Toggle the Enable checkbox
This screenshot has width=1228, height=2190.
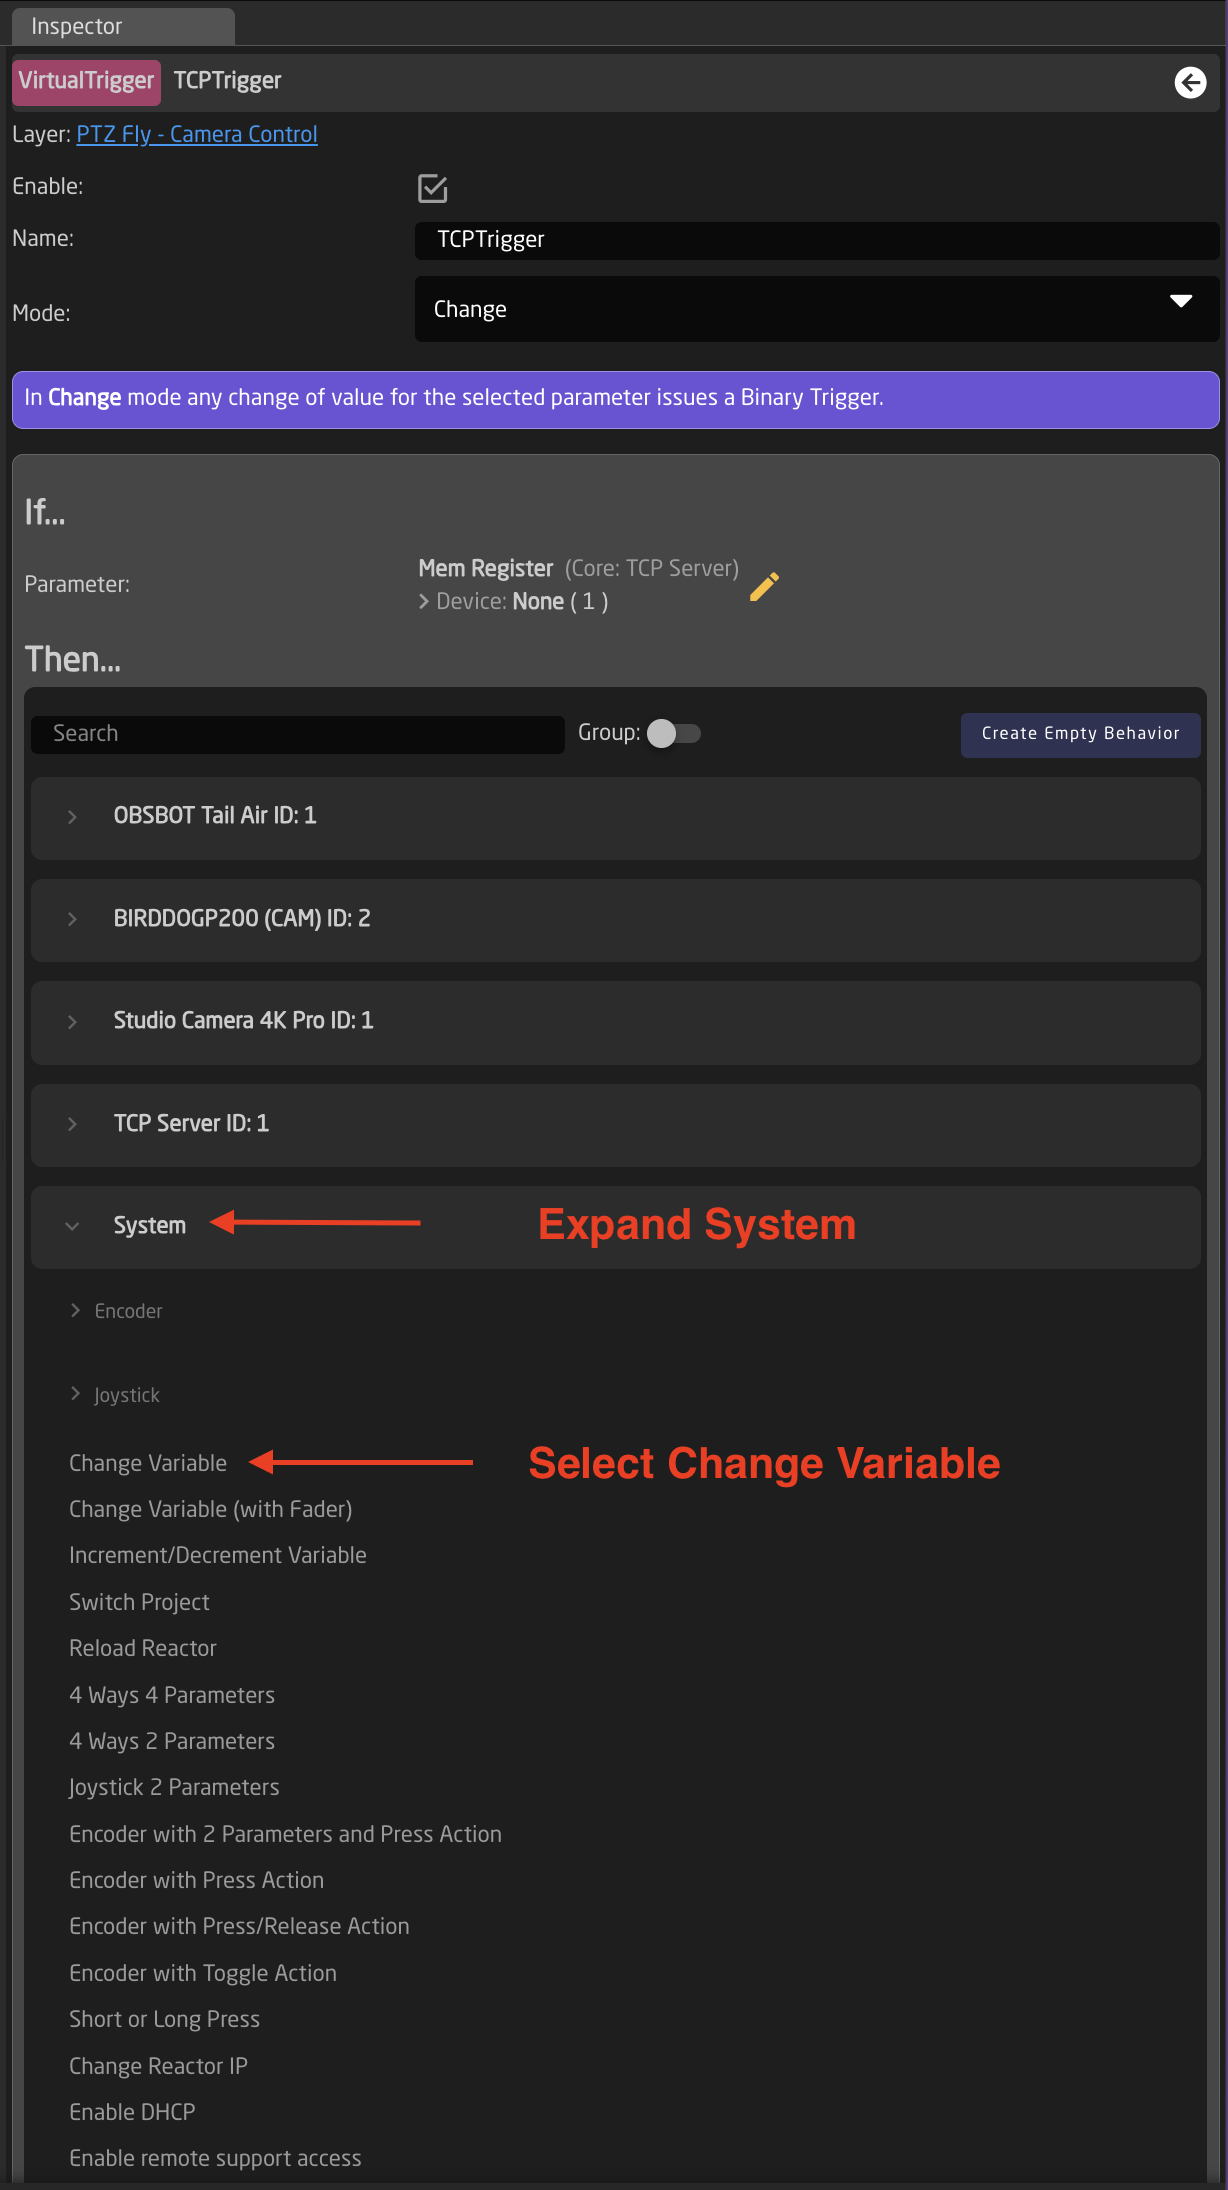click(x=432, y=188)
